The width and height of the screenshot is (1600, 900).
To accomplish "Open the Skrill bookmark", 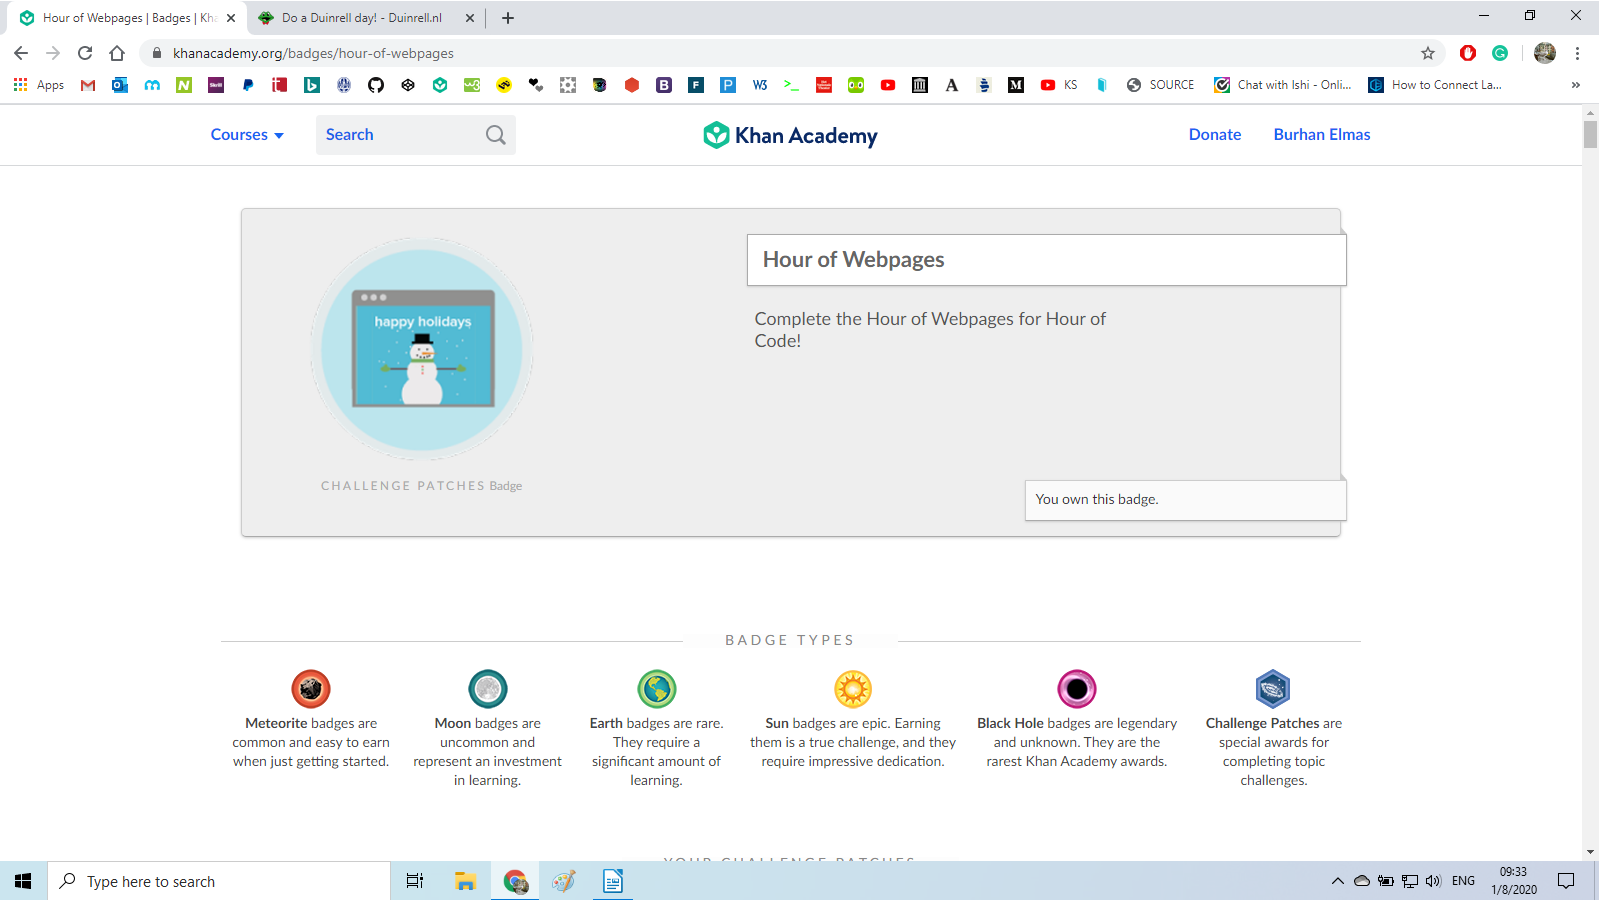I will [x=216, y=85].
